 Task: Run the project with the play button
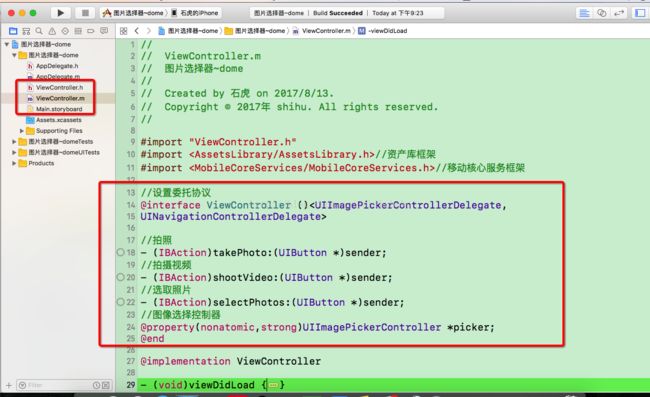point(61,13)
